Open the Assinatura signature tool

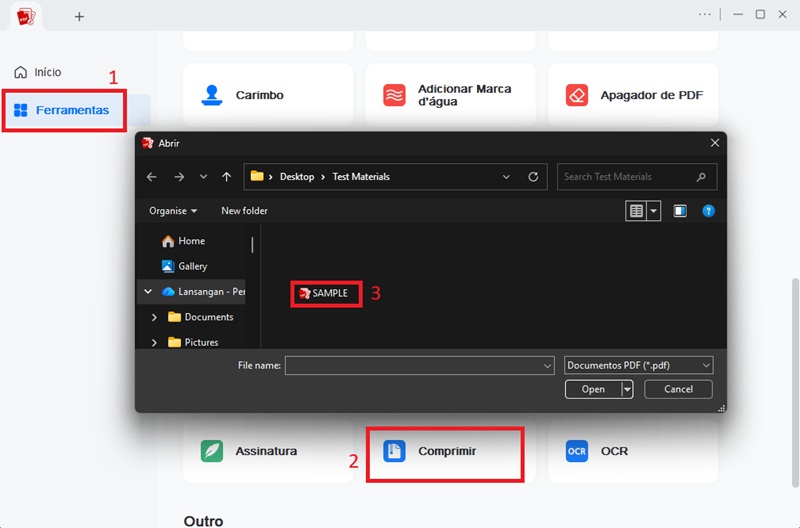click(x=268, y=451)
